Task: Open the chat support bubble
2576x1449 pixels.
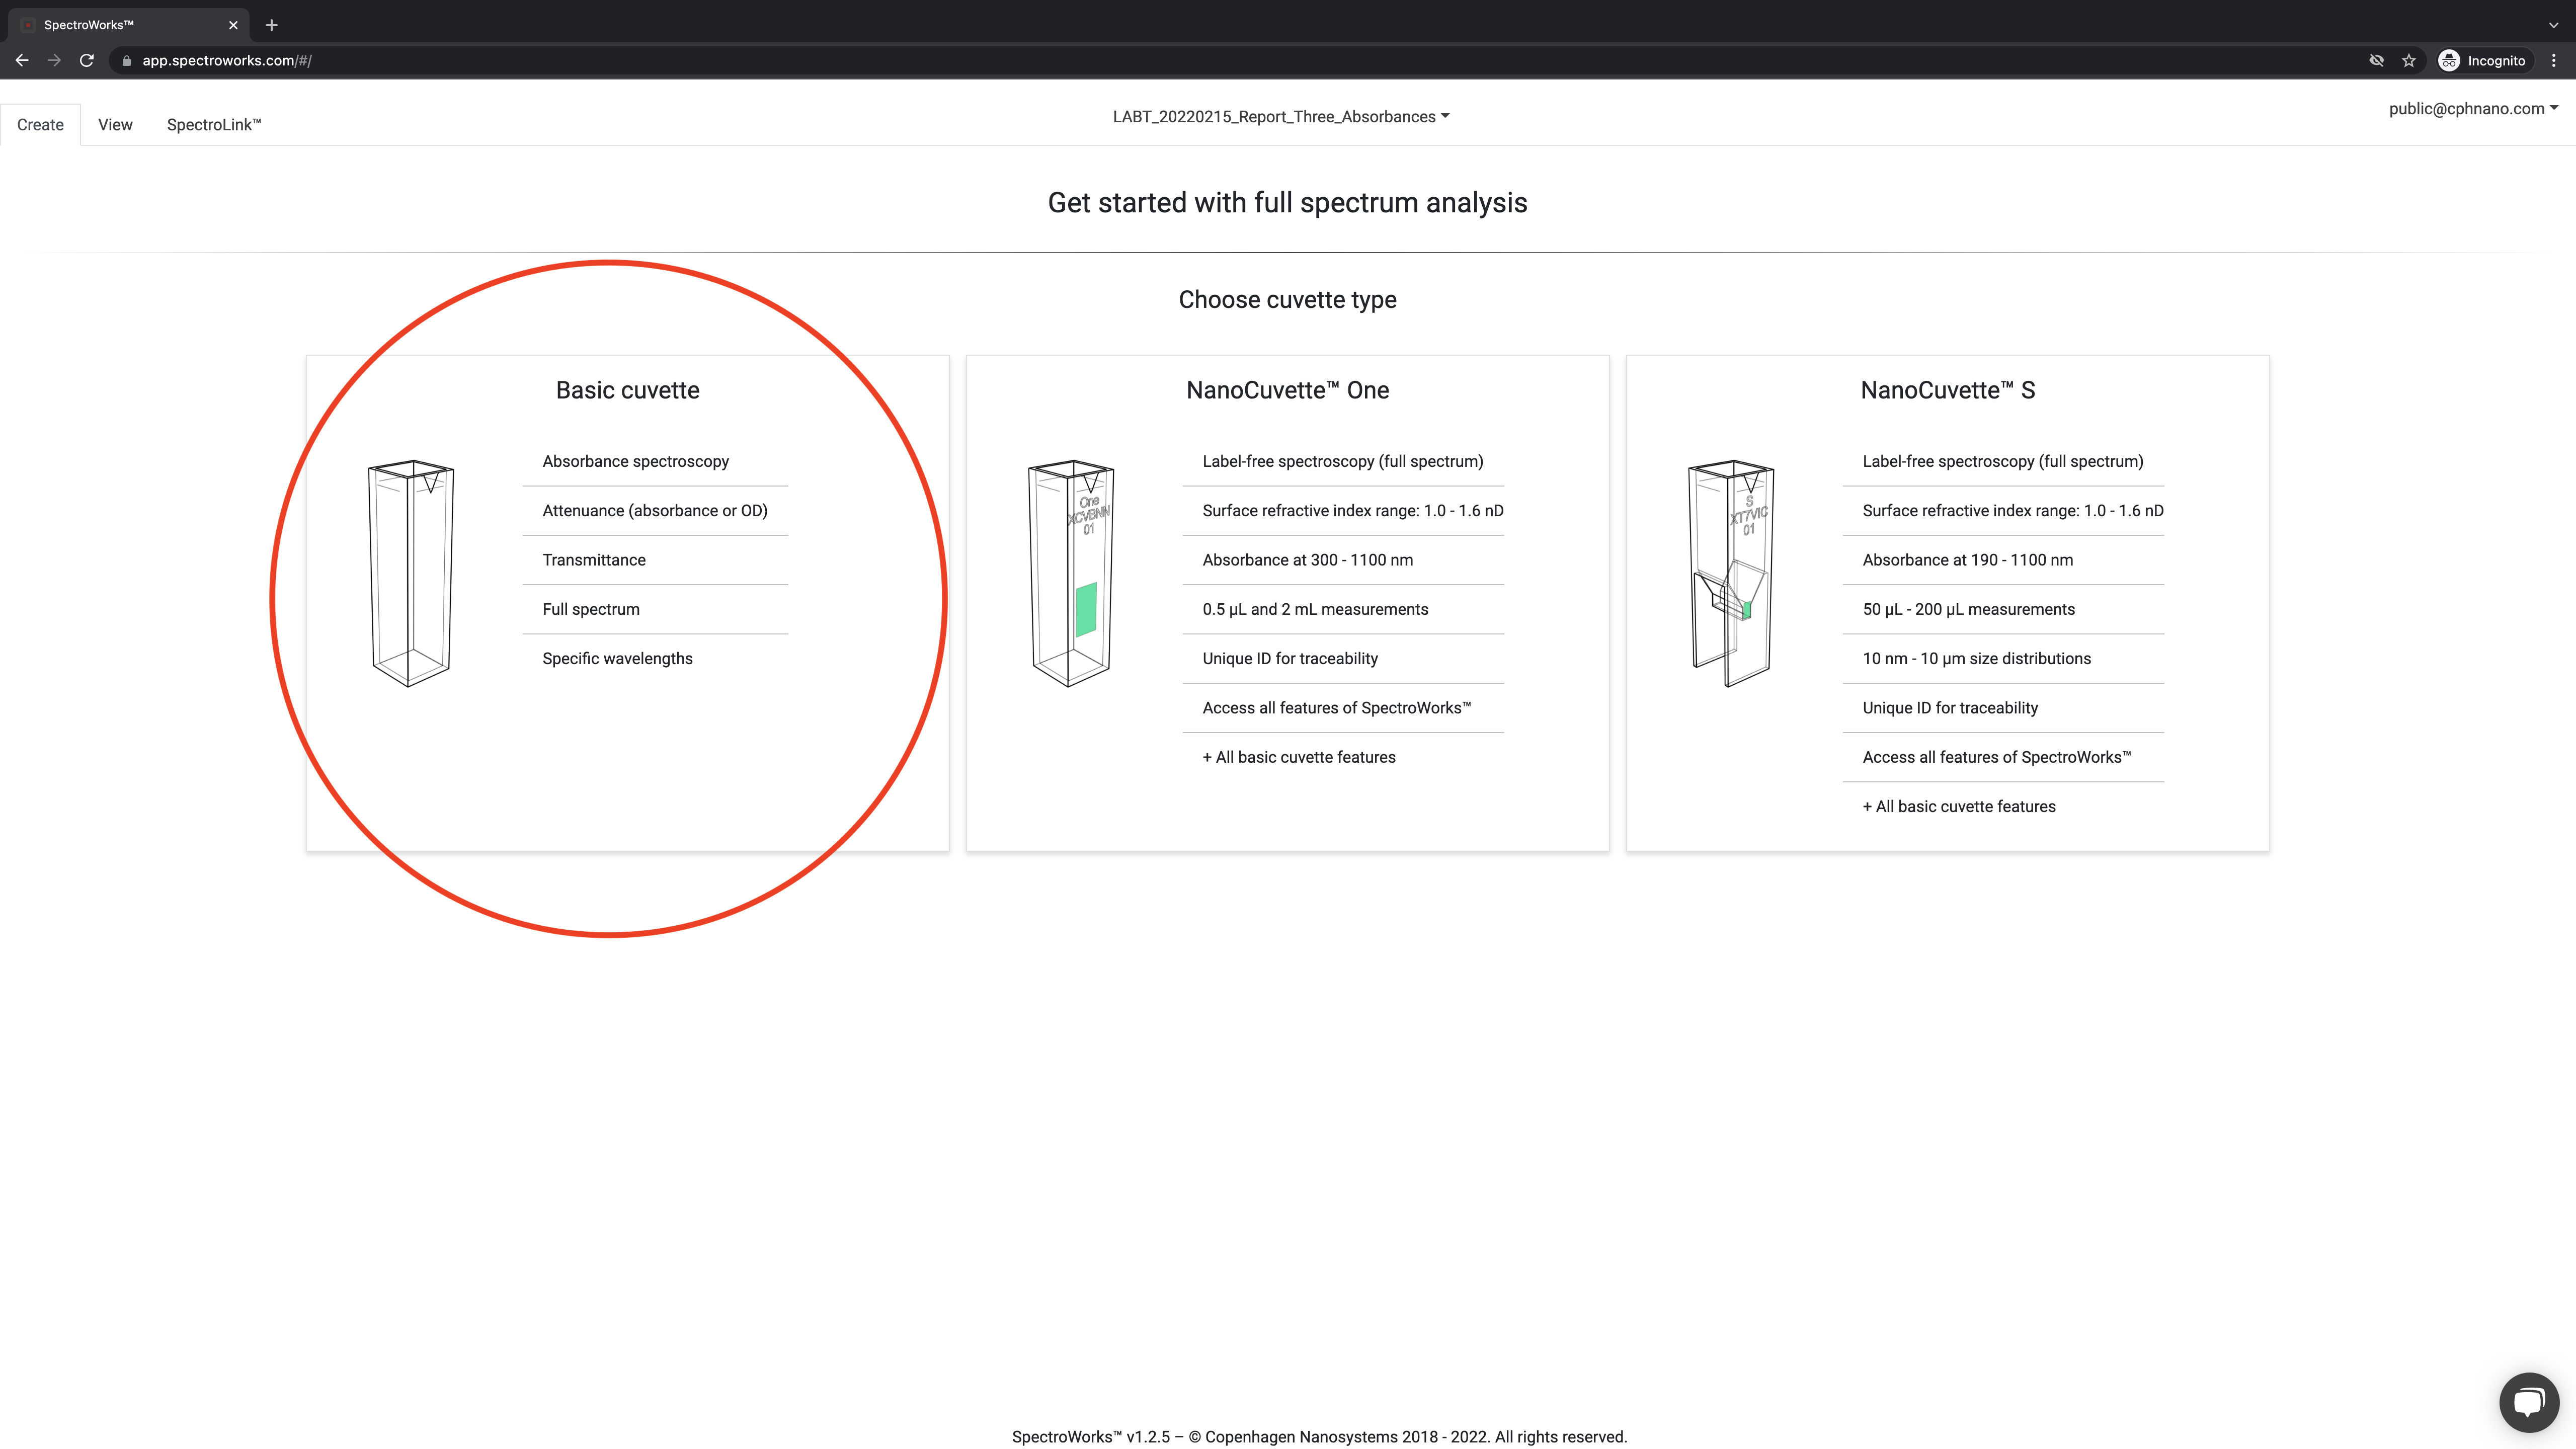Action: coord(2529,1402)
